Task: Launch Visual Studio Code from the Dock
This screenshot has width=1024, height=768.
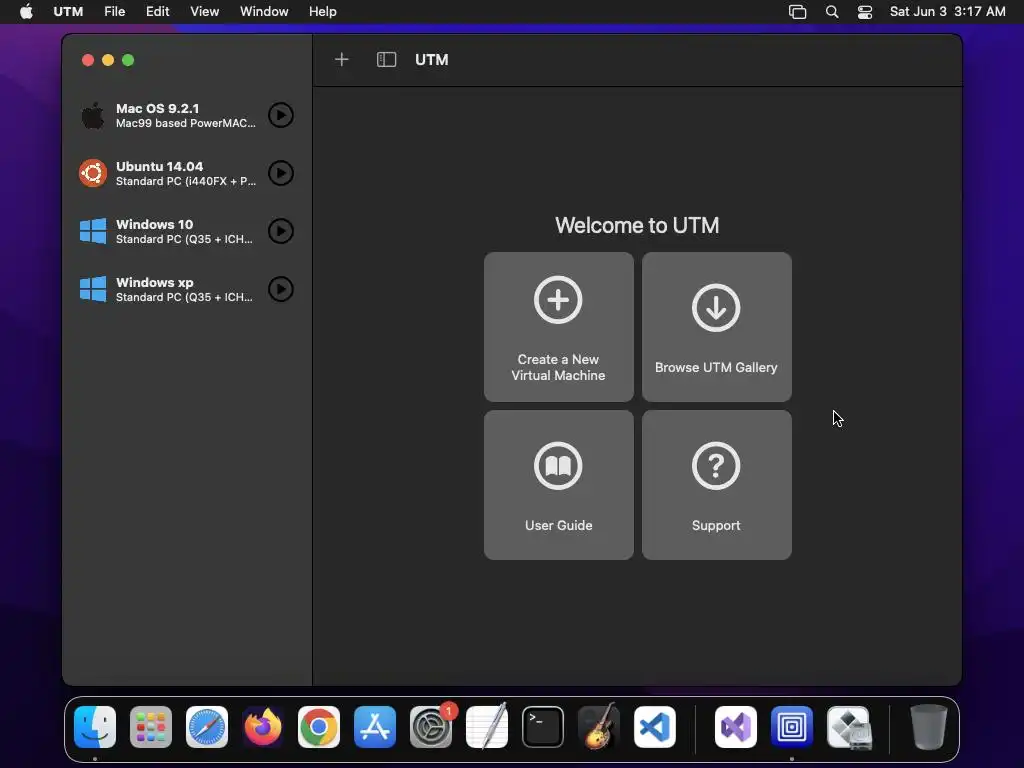Action: coord(654,727)
